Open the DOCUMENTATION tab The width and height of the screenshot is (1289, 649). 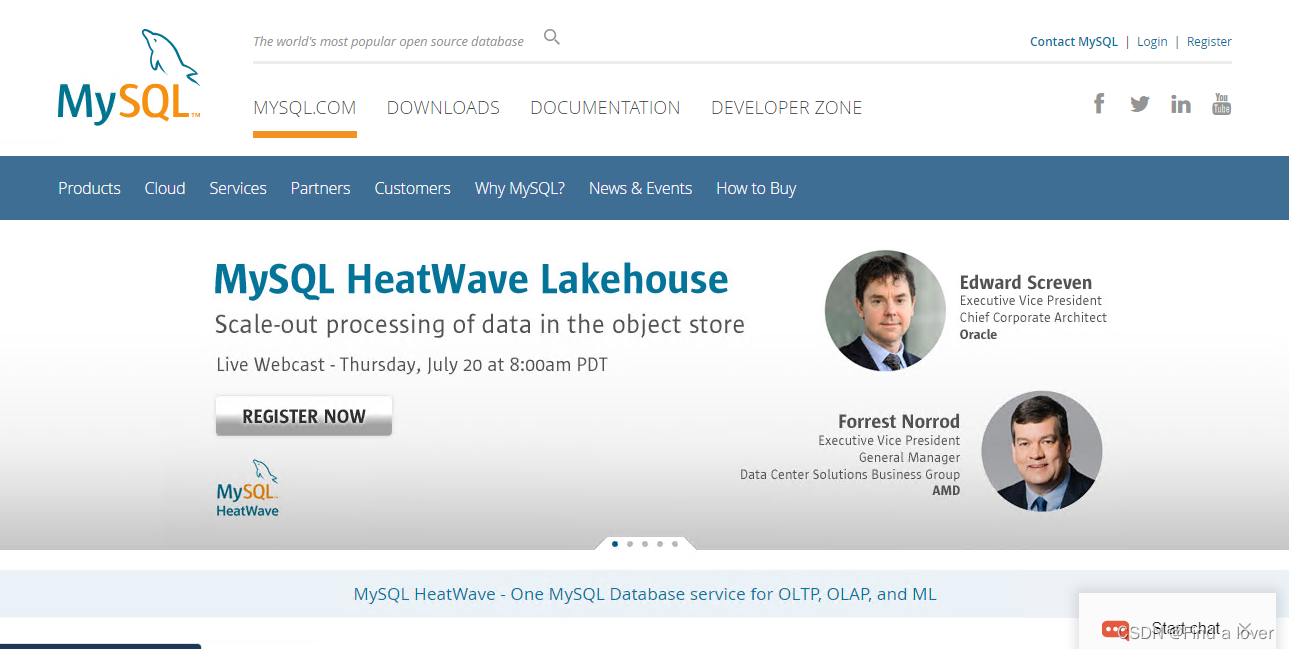(x=605, y=108)
